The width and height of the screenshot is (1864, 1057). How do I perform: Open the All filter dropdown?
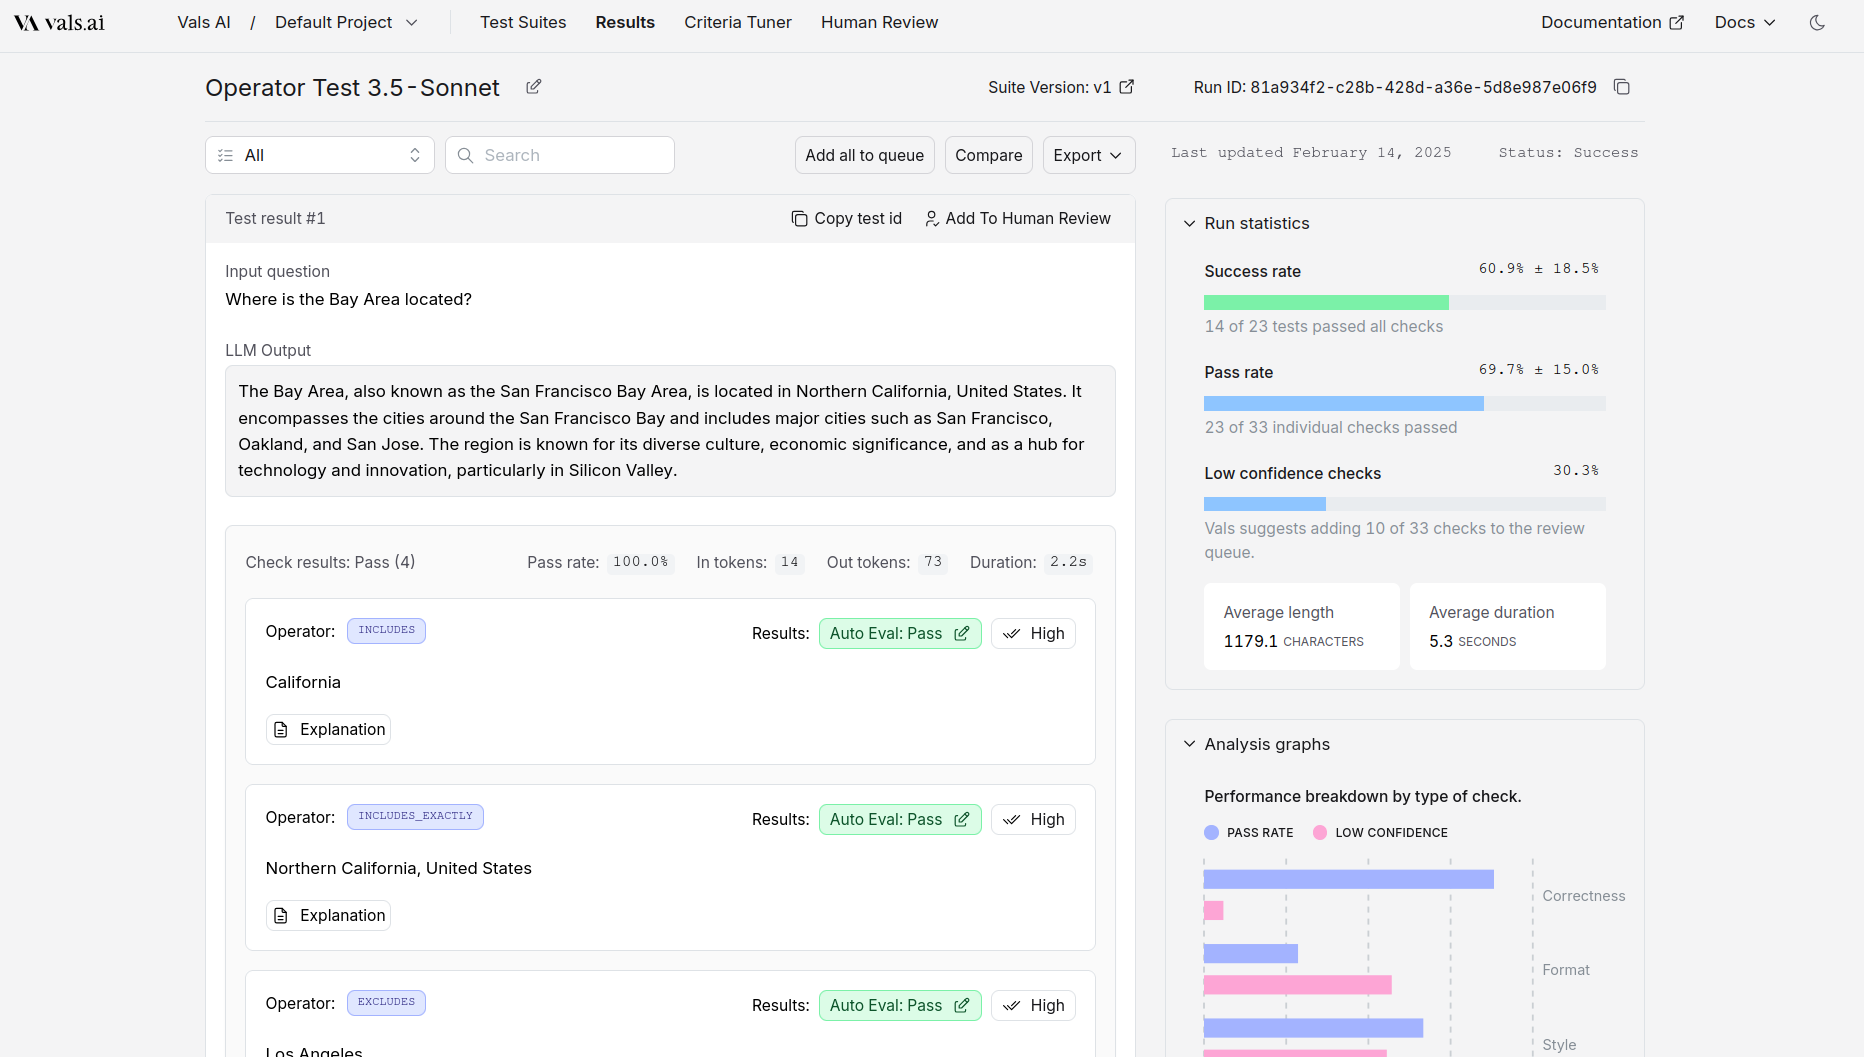pyautogui.click(x=320, y=155)
